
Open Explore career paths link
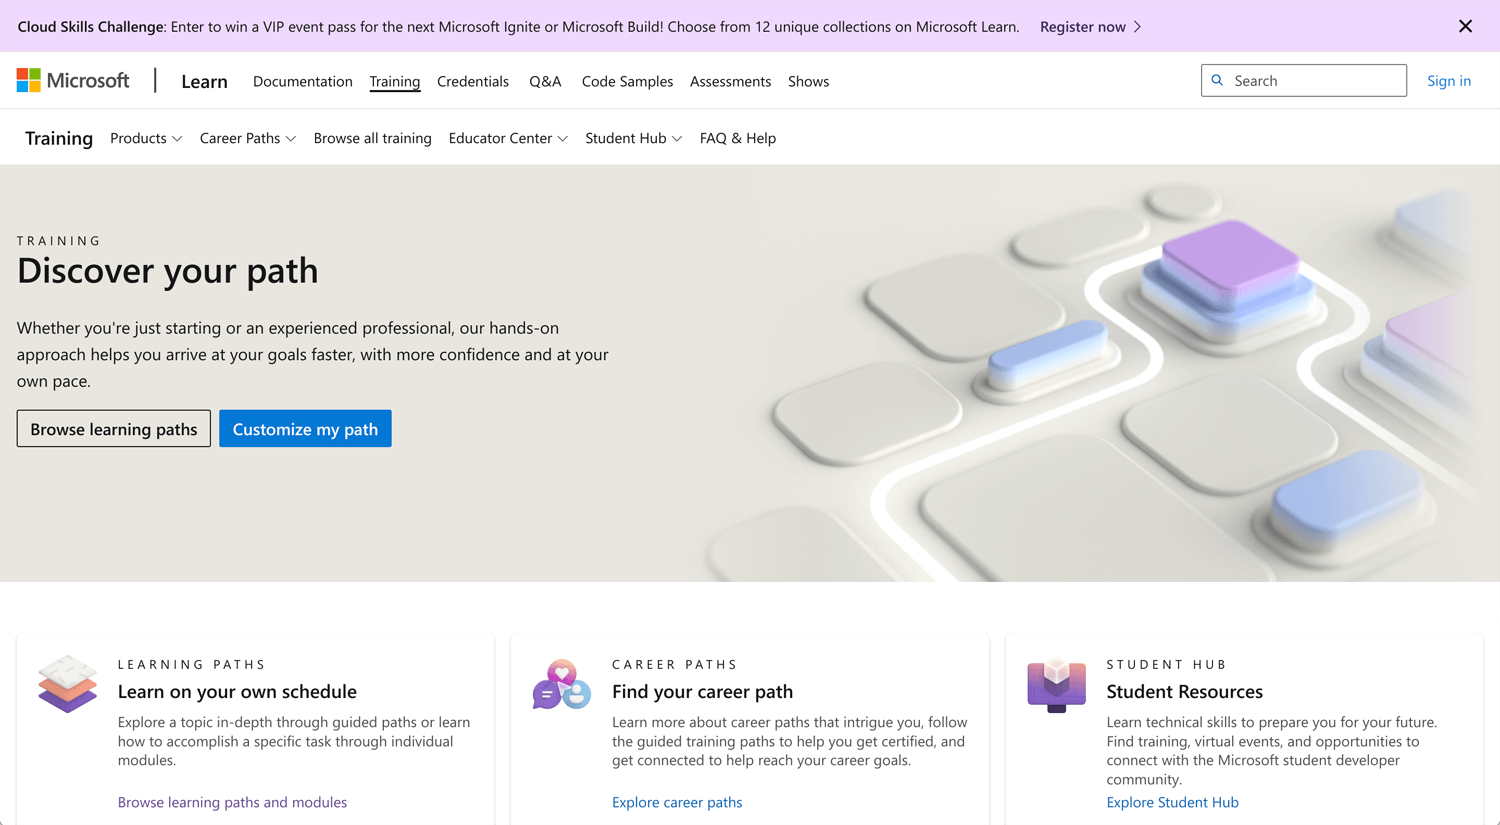pyautogui.click(x=677, y=802)
